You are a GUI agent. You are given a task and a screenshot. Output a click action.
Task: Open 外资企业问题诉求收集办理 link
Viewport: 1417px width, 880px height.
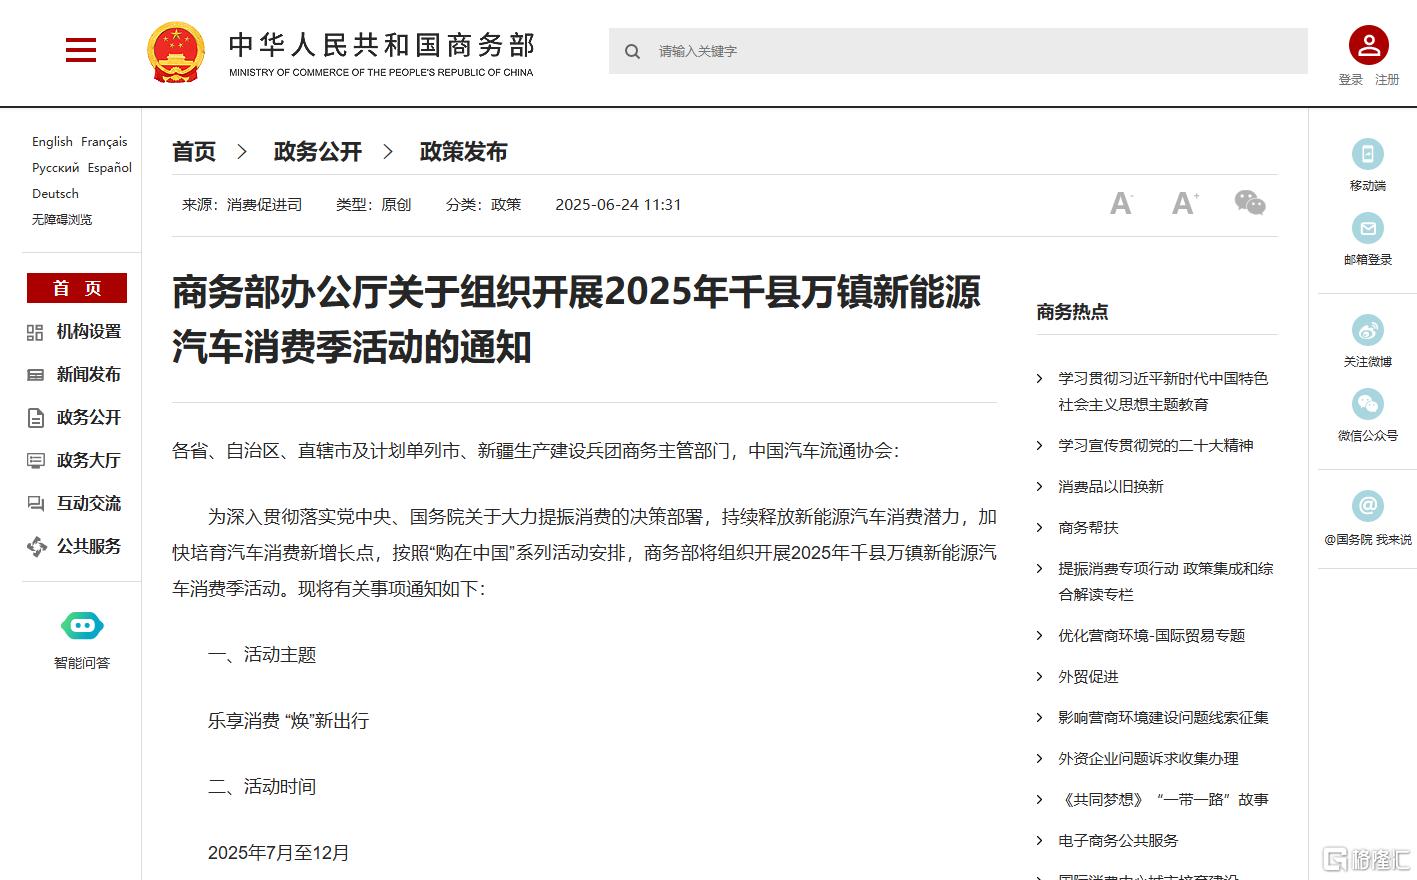(1148, 759)
